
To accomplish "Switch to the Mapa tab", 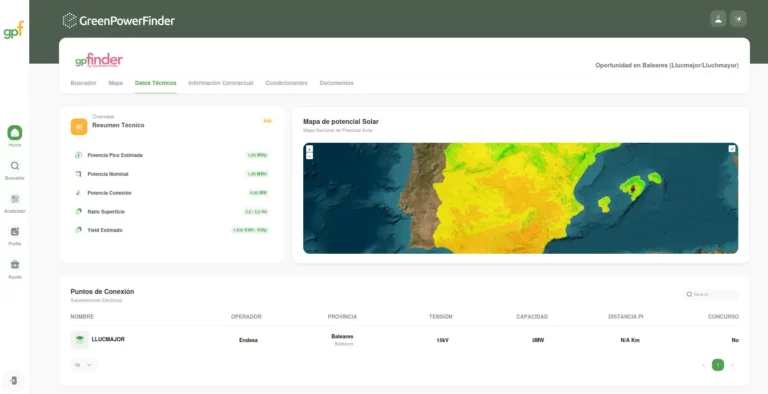I will [116, 83].
